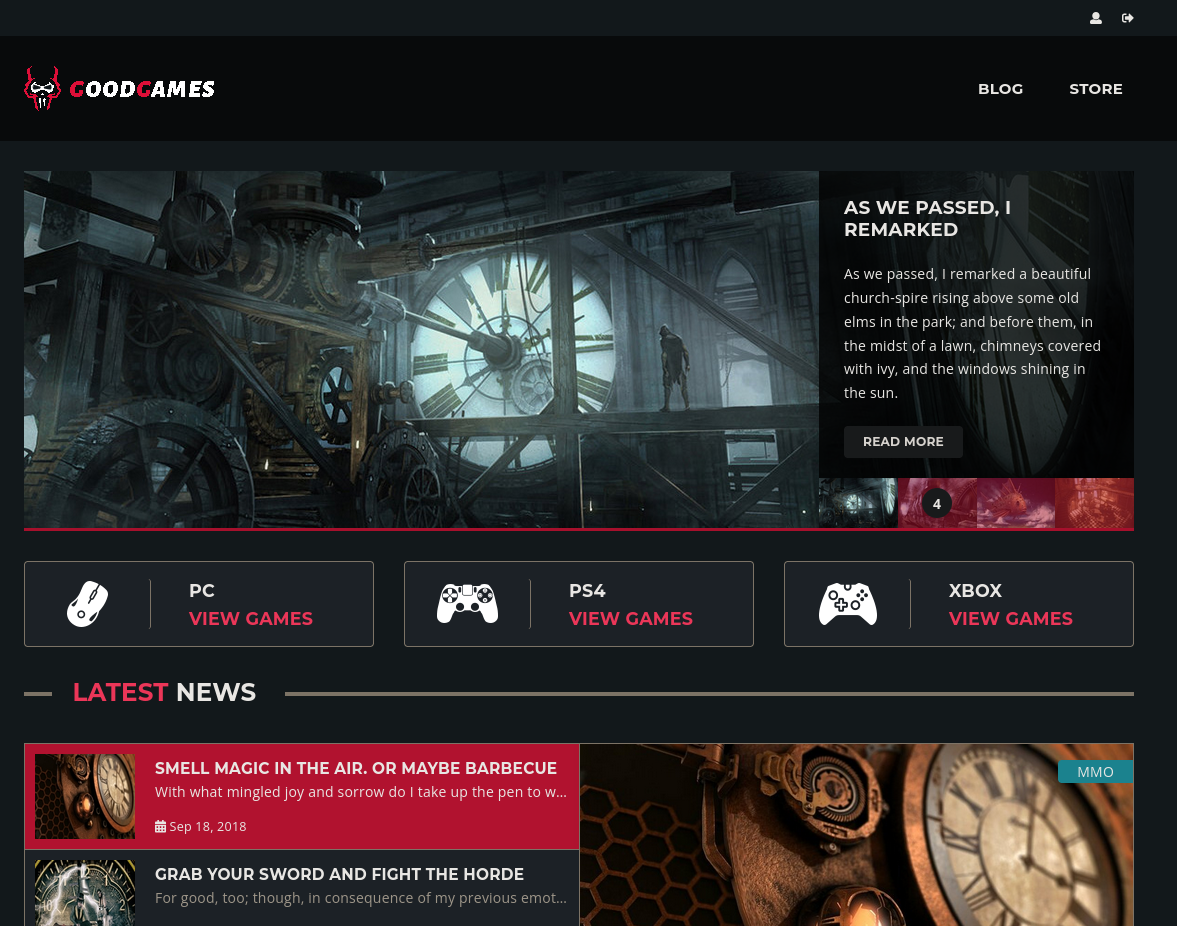
Task: Click the main clock-tower slider image
Action: pyautogui.click(x=421, y=350)
